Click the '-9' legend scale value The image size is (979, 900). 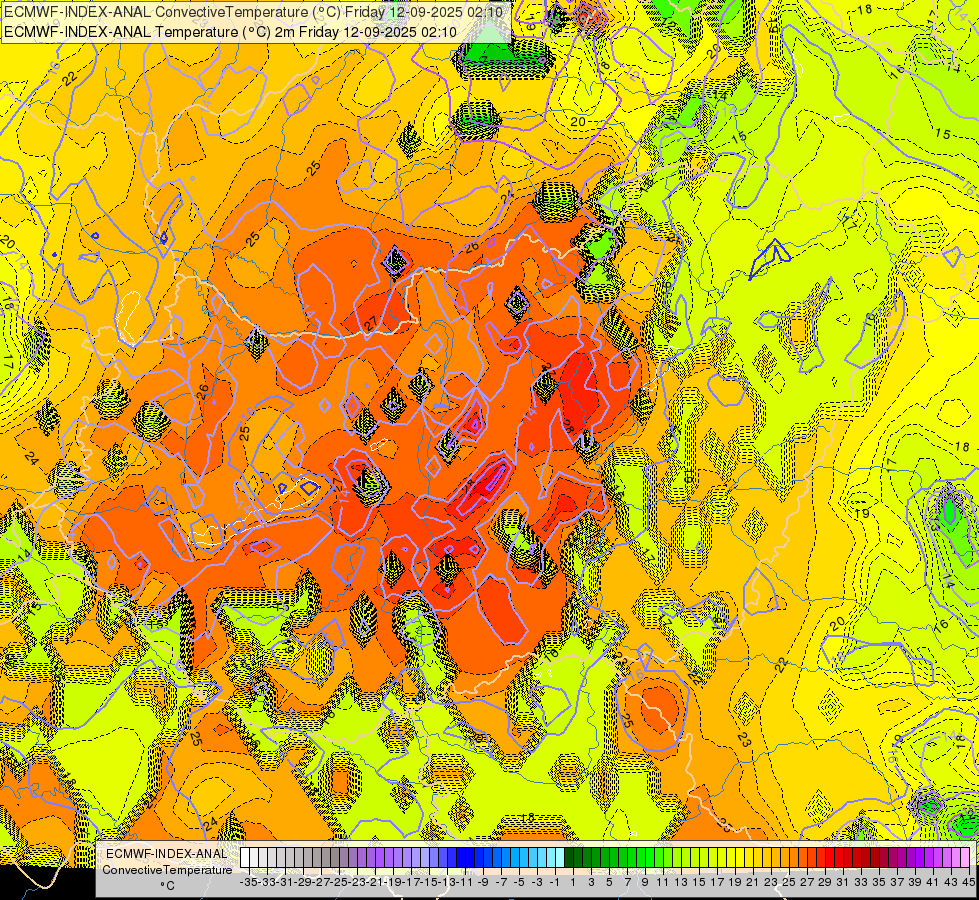coord(483,883)
